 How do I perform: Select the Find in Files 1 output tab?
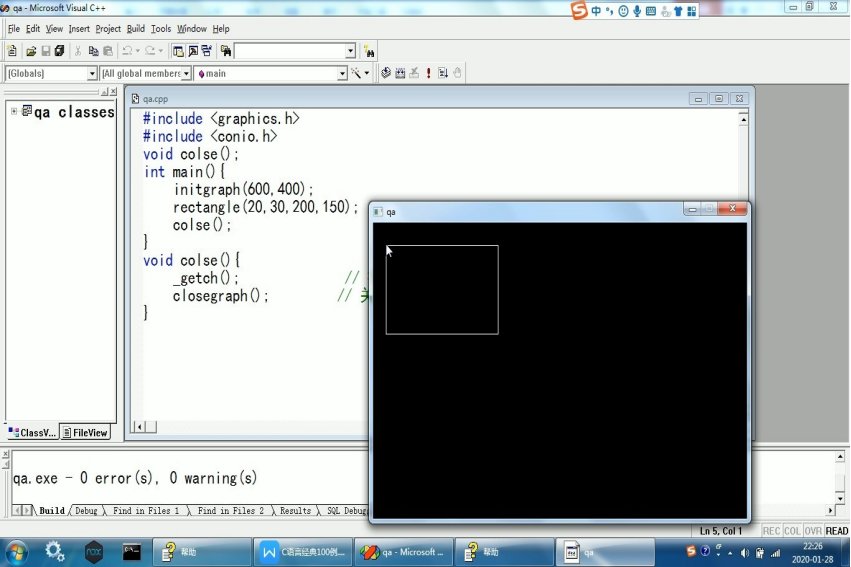point(145,511)
